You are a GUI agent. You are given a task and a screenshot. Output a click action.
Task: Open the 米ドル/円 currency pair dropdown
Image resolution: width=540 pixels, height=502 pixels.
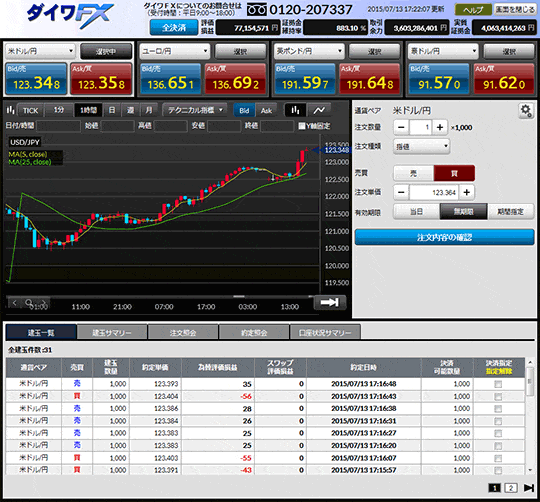tap(40, 51)
